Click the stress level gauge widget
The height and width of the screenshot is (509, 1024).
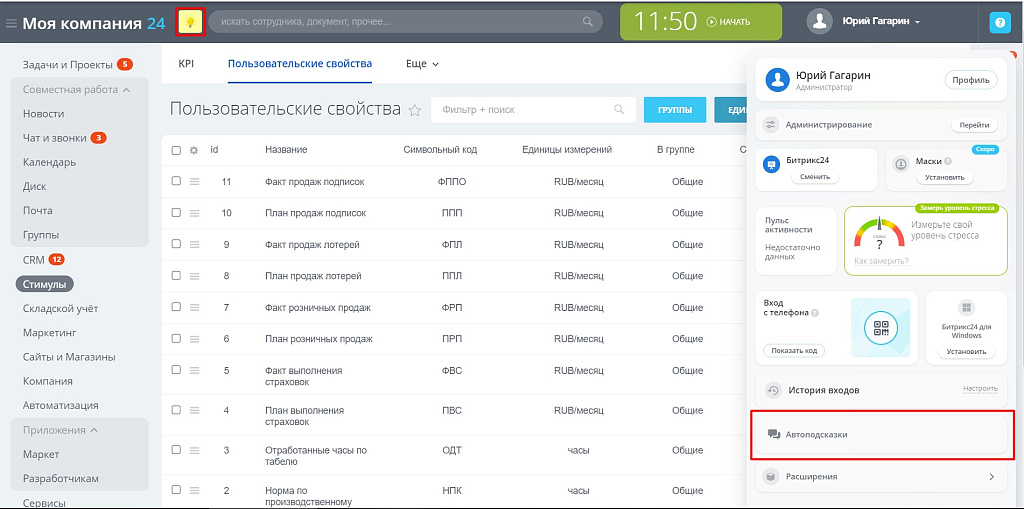pos(878,237)
